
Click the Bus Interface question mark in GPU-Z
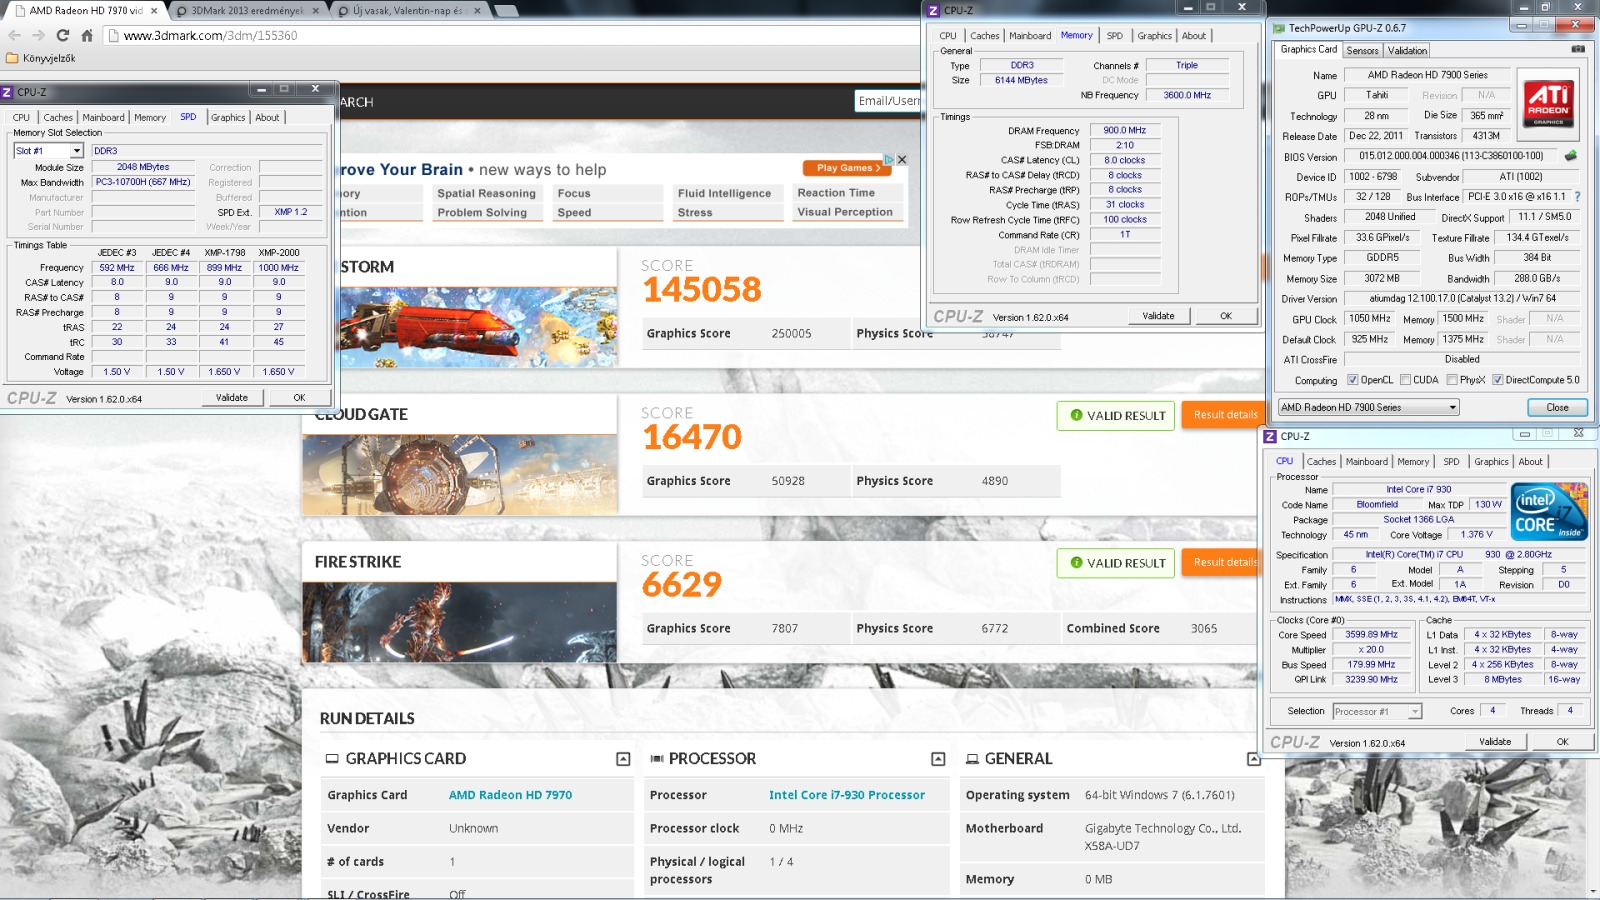pyautogui.click(x=1577, y=197)
